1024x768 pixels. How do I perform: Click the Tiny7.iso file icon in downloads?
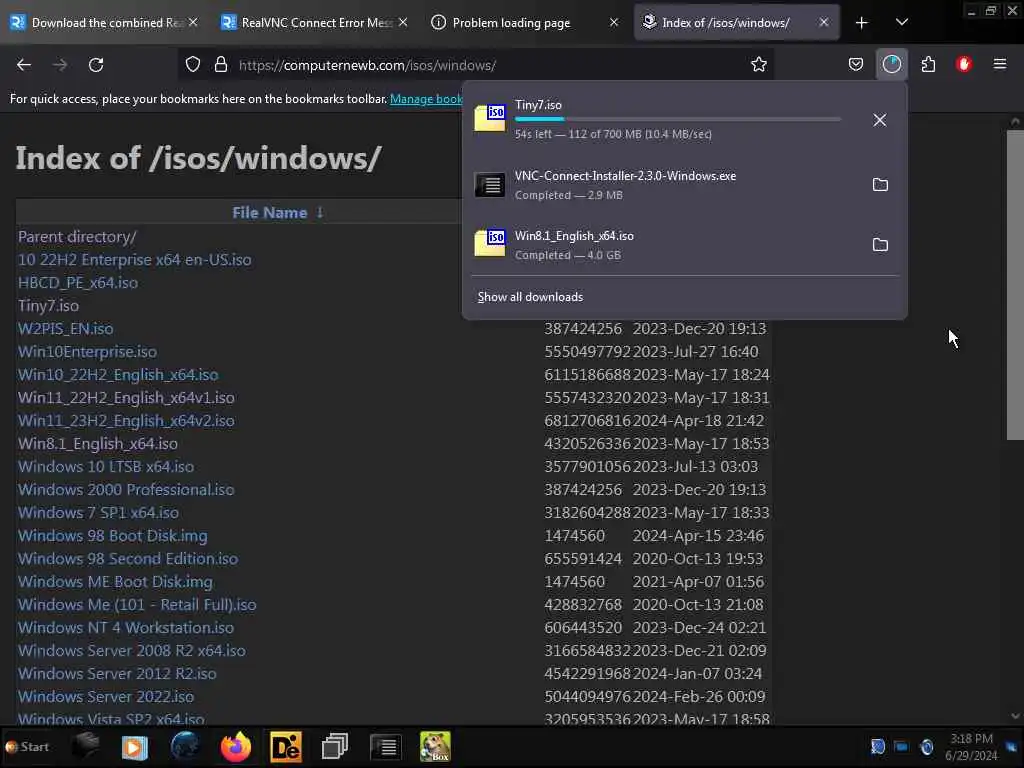[x=490, y=118]
